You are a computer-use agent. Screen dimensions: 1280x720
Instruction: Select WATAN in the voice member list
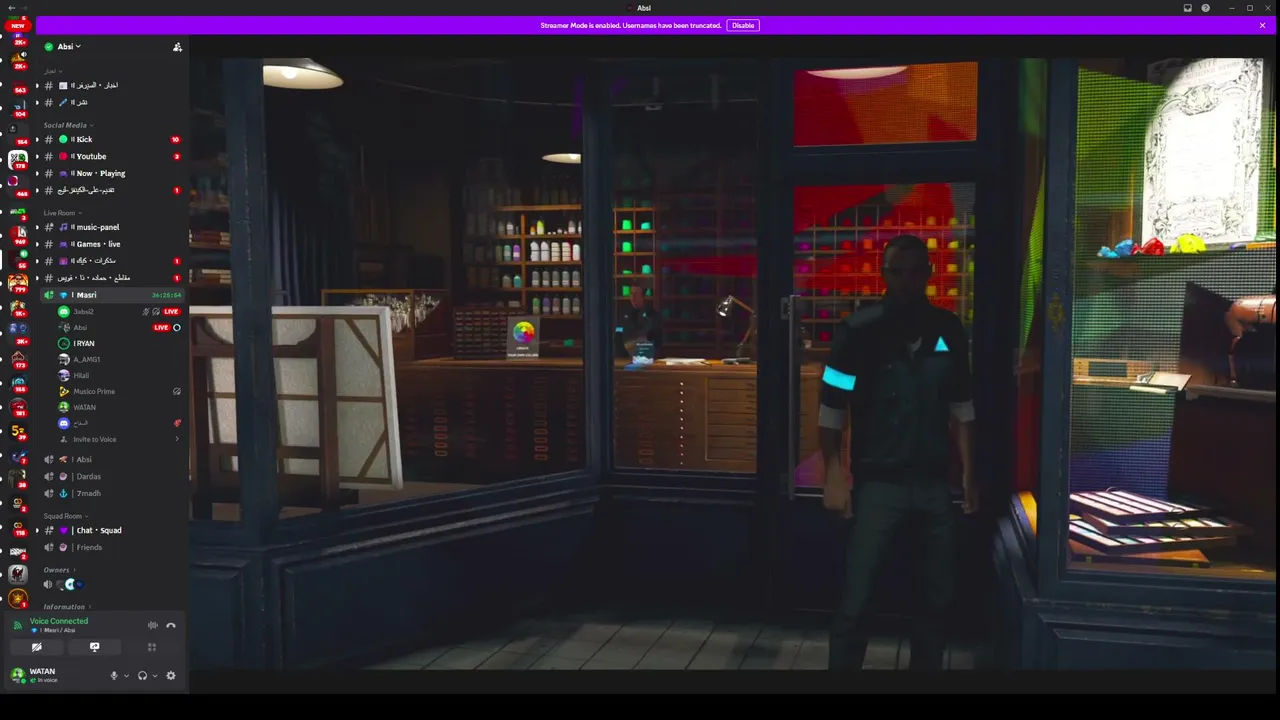(x=118, y=408)
